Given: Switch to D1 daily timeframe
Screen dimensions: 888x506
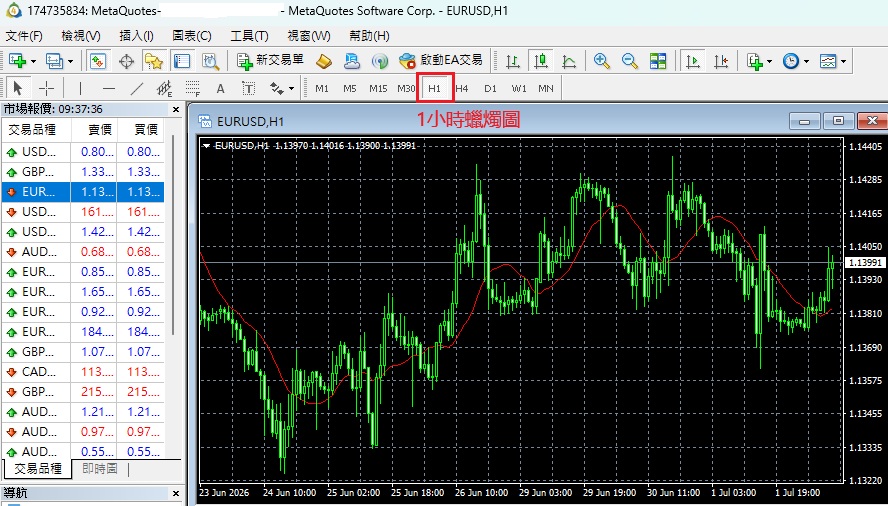Looking at the screenshot, I should click(490, 88).
